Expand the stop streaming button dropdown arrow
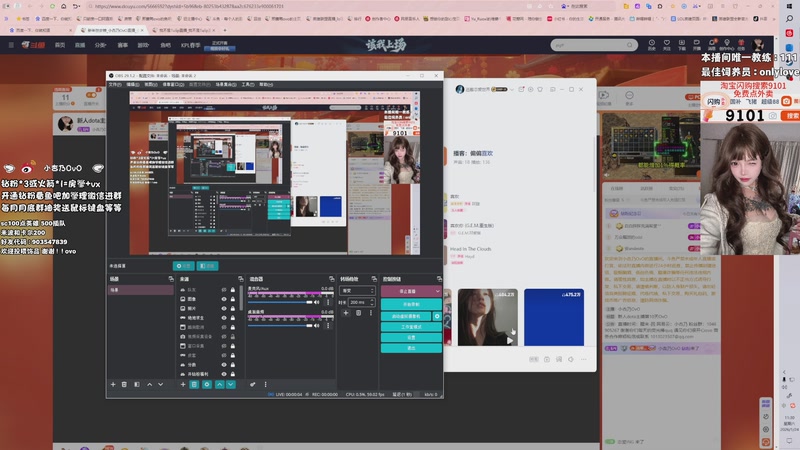The image size is (800, 450). click(437, 291)
